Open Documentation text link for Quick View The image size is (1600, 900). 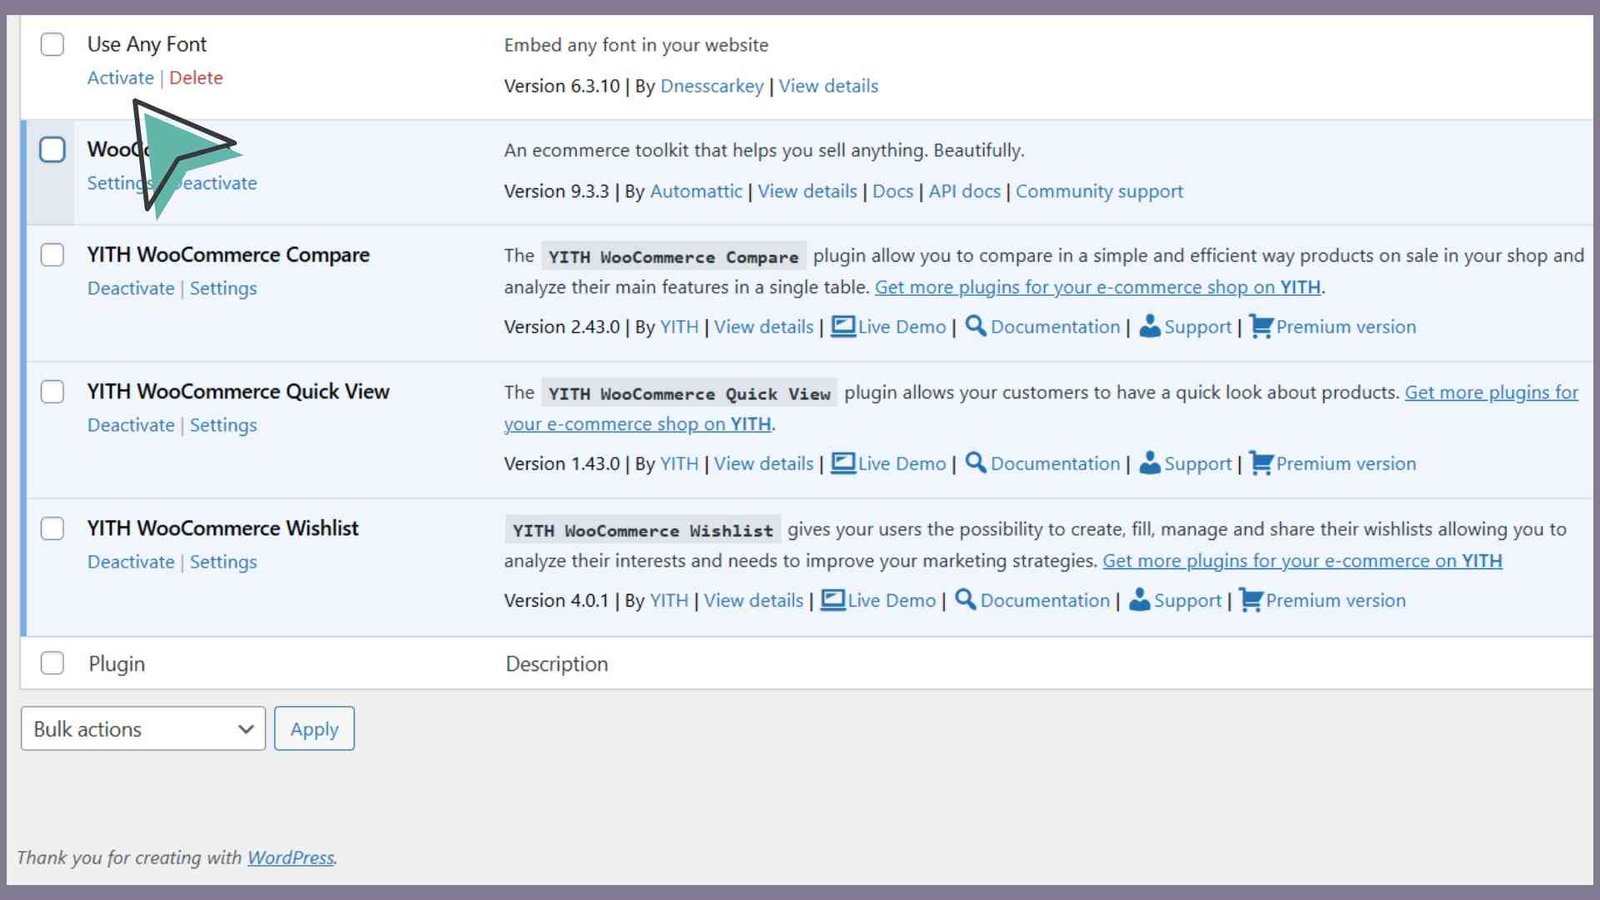[x=1055, y=464]
